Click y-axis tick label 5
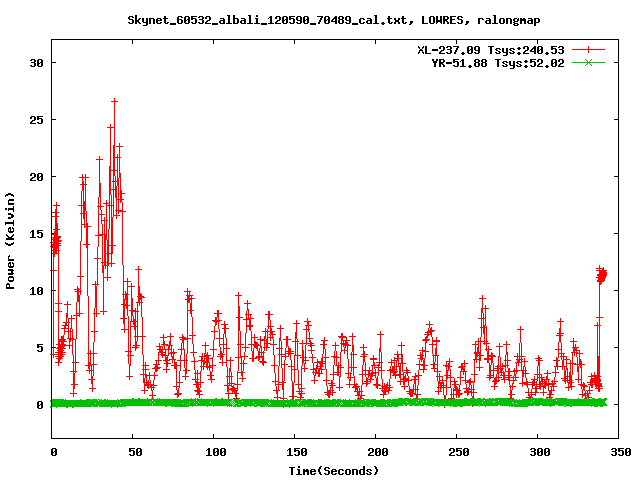The image size is (640, 480). coord(40,348)
